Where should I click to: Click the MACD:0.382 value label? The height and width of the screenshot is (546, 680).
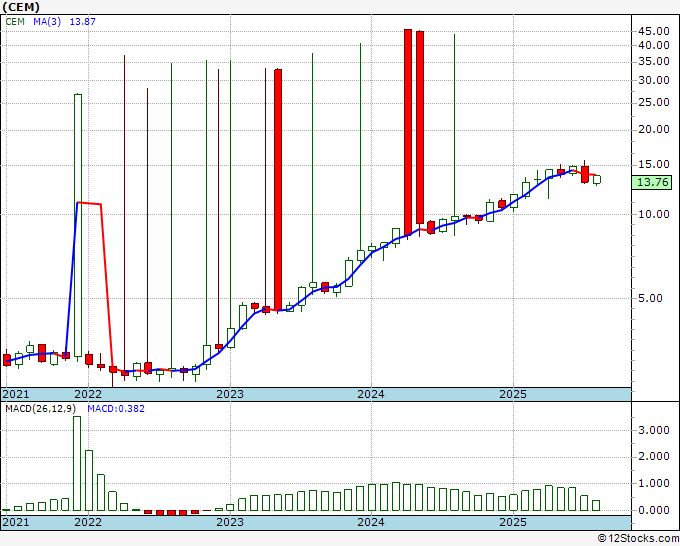pyautogui.click(x=116, y=409)
